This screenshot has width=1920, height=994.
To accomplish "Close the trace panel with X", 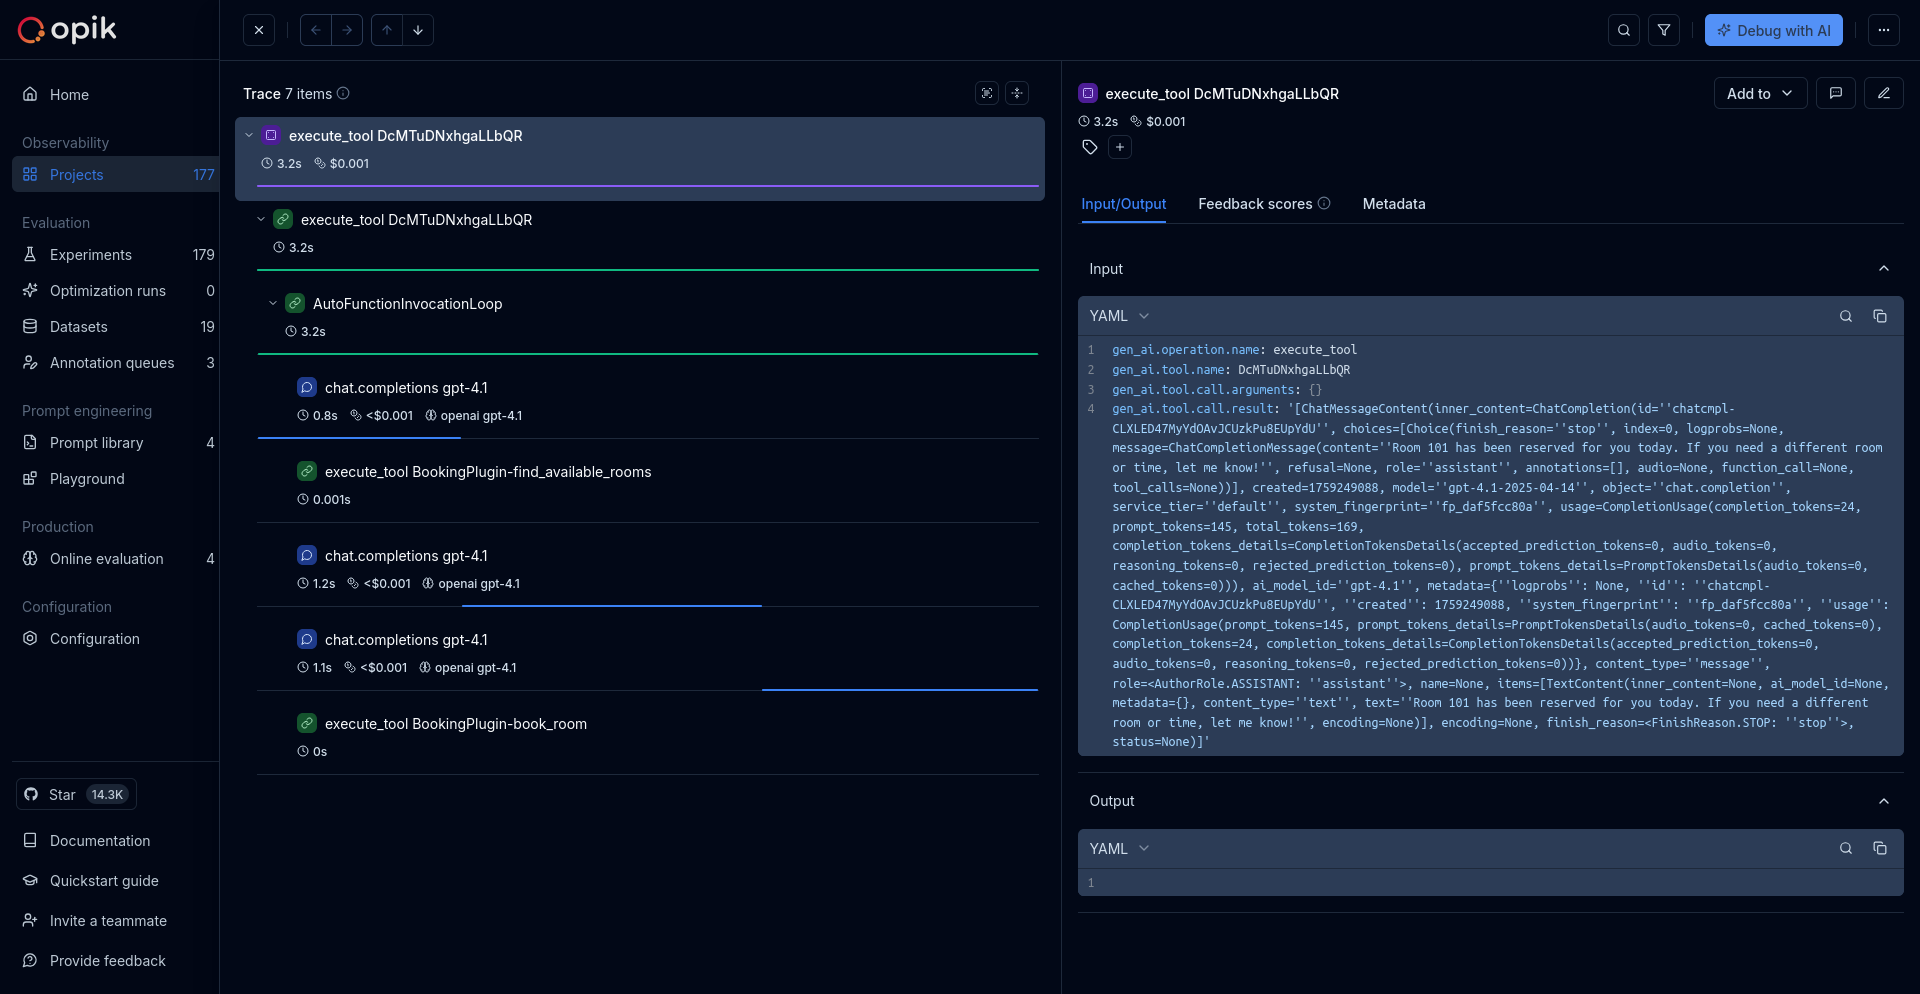I will pyautogui.click(x=259, y=30).
